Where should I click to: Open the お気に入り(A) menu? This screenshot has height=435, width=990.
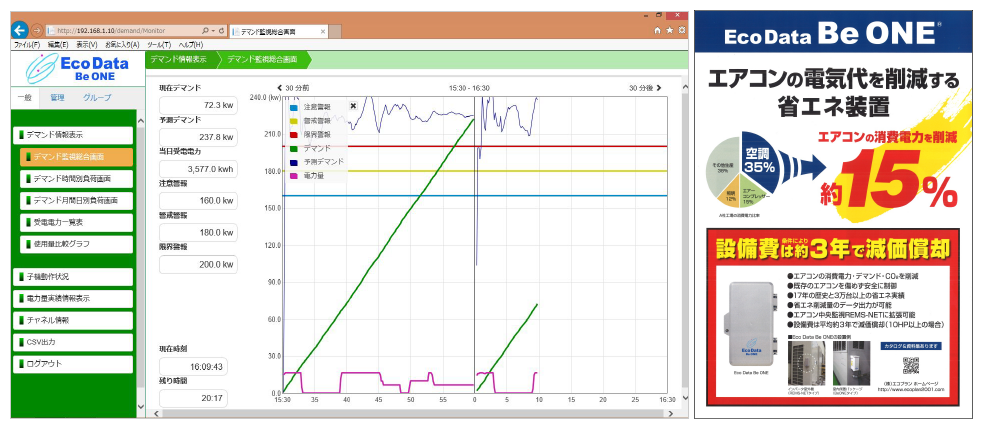[x=122, y=45]
